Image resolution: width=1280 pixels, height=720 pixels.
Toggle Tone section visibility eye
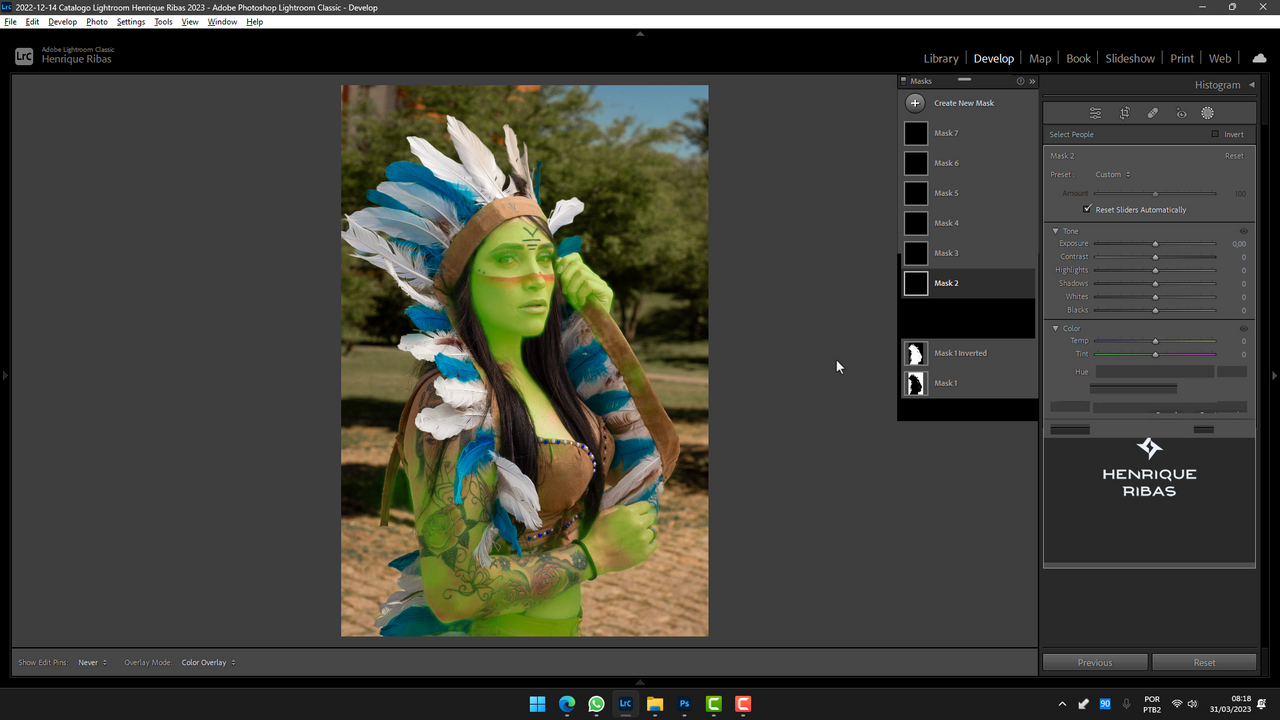coord(1244,231)
